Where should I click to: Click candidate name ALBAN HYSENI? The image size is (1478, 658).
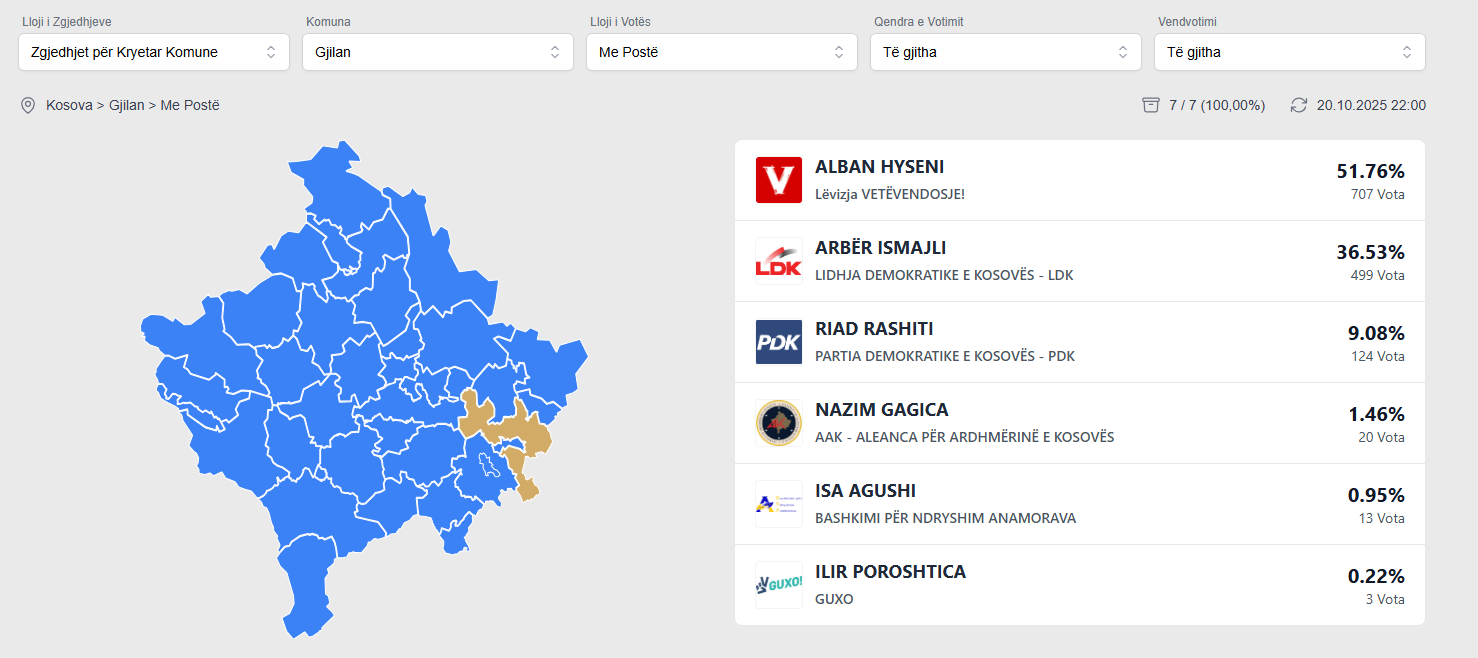coord(879,167)
